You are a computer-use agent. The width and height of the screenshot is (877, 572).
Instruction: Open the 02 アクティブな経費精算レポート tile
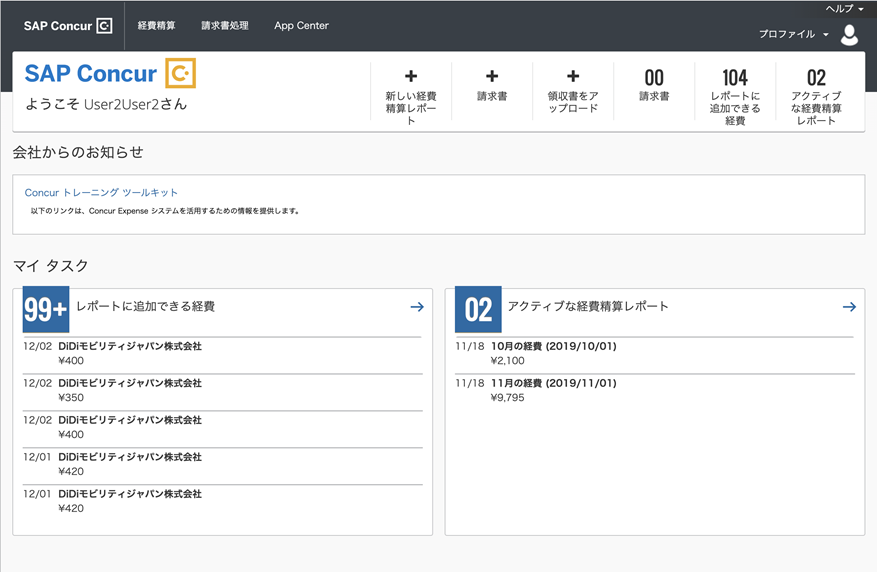(816, 96)
